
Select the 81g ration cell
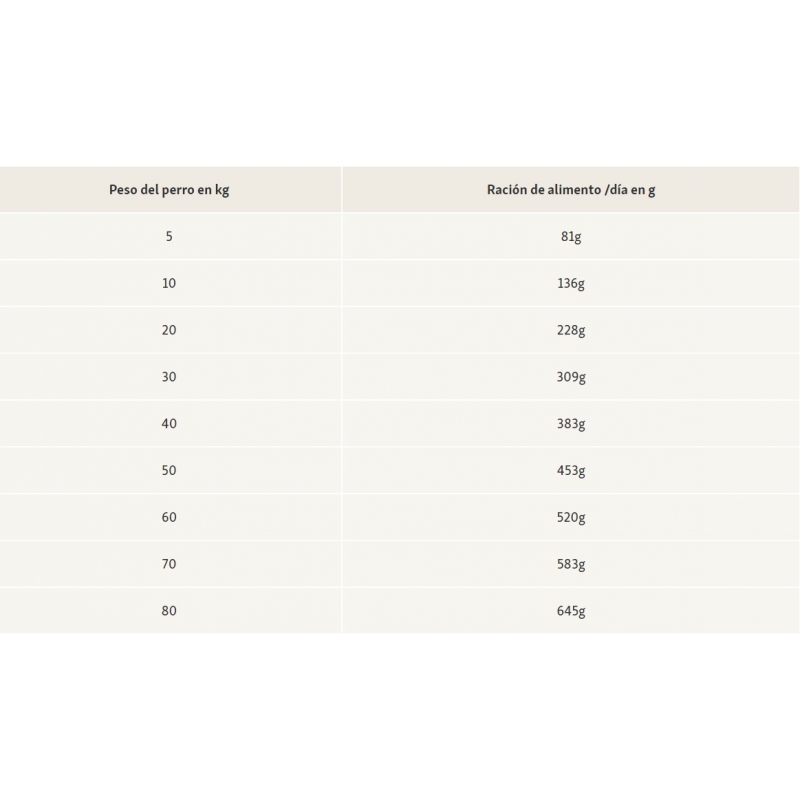coord(571,237)
